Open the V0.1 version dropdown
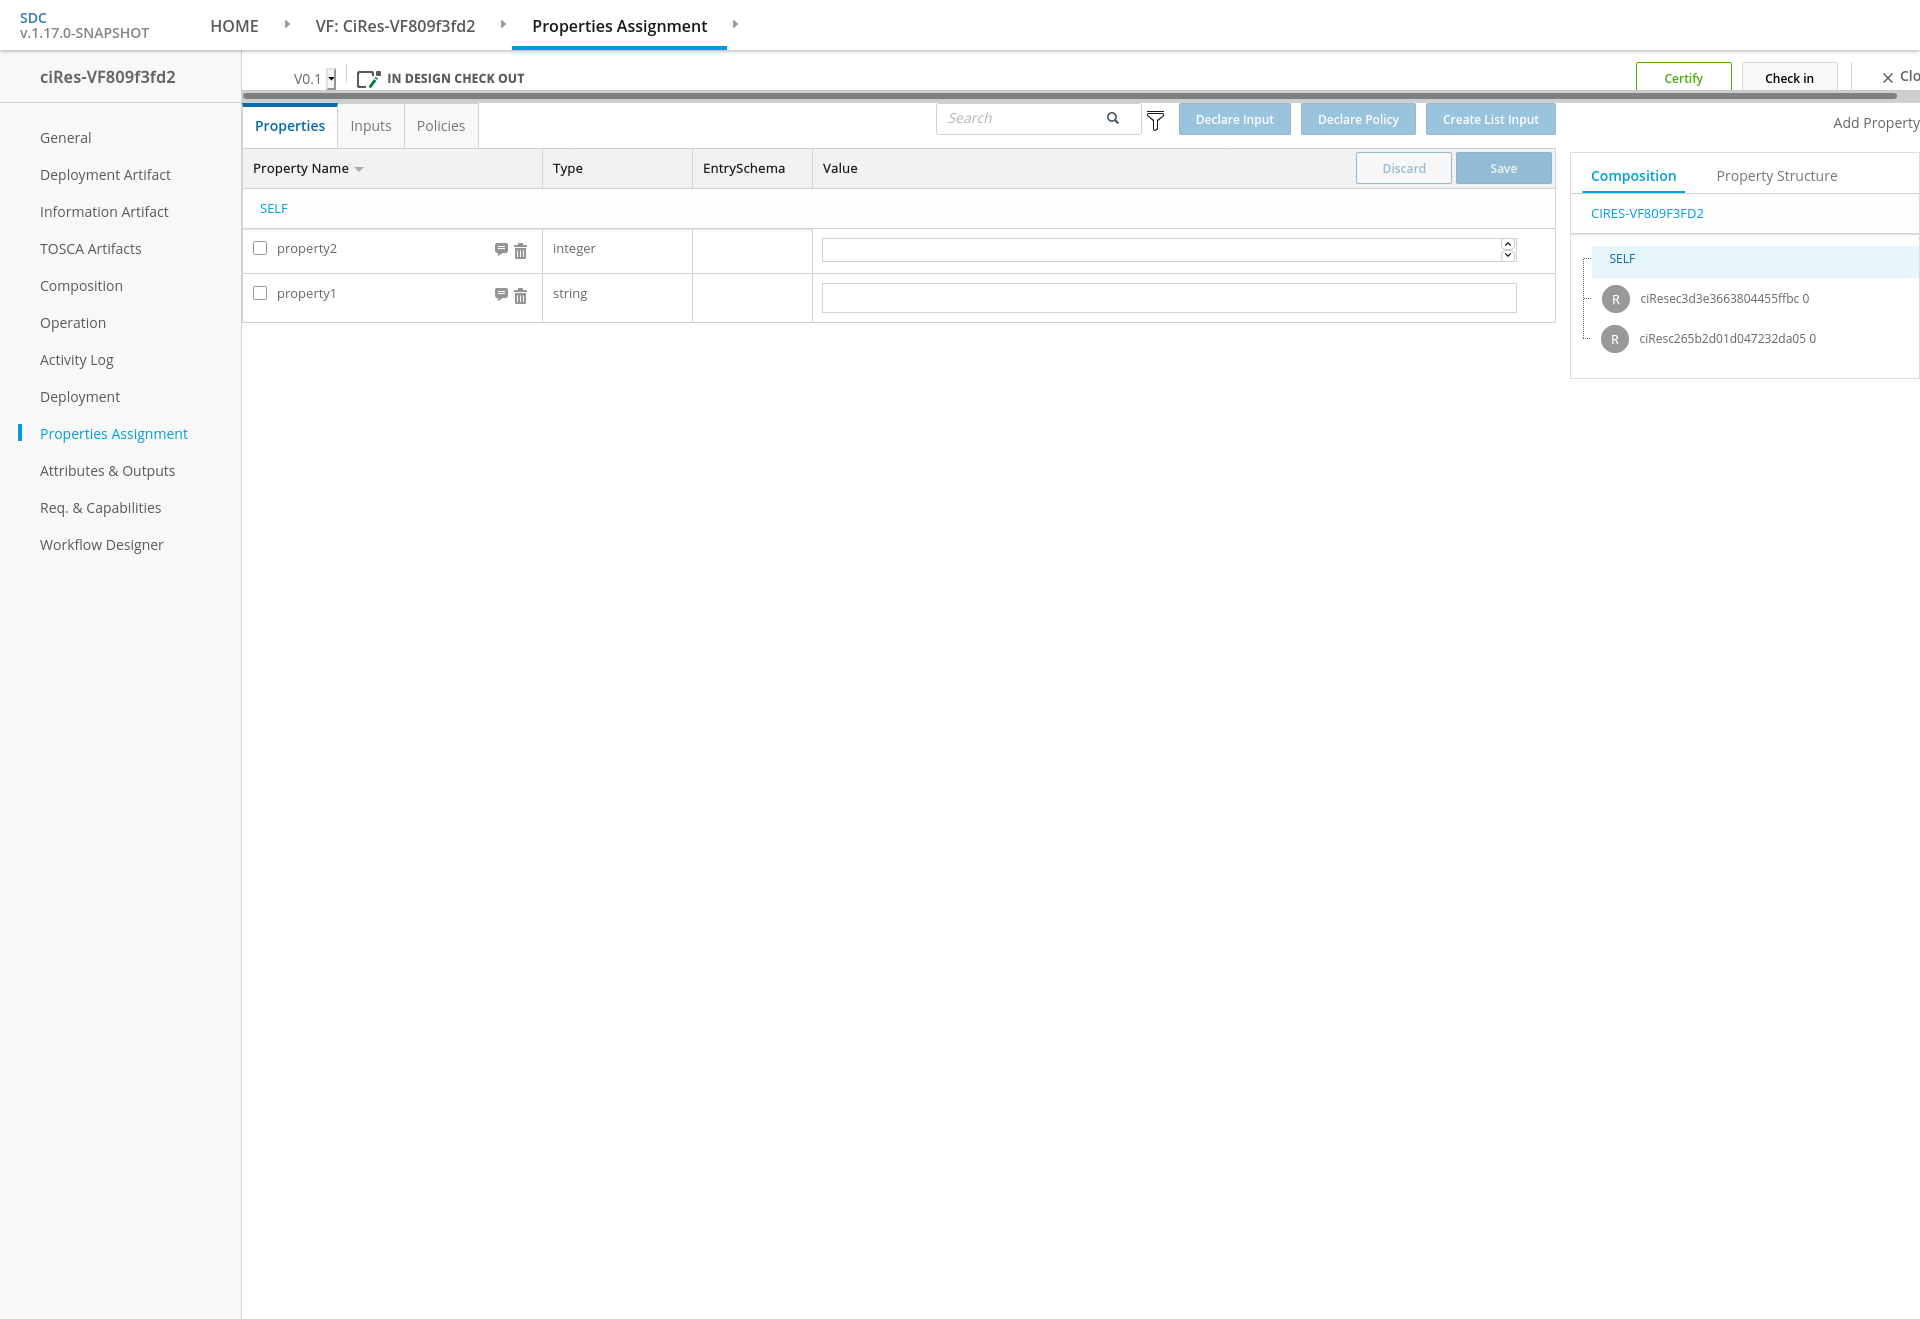Viewport: 1920px width, 1319px height. pos(331,79)
